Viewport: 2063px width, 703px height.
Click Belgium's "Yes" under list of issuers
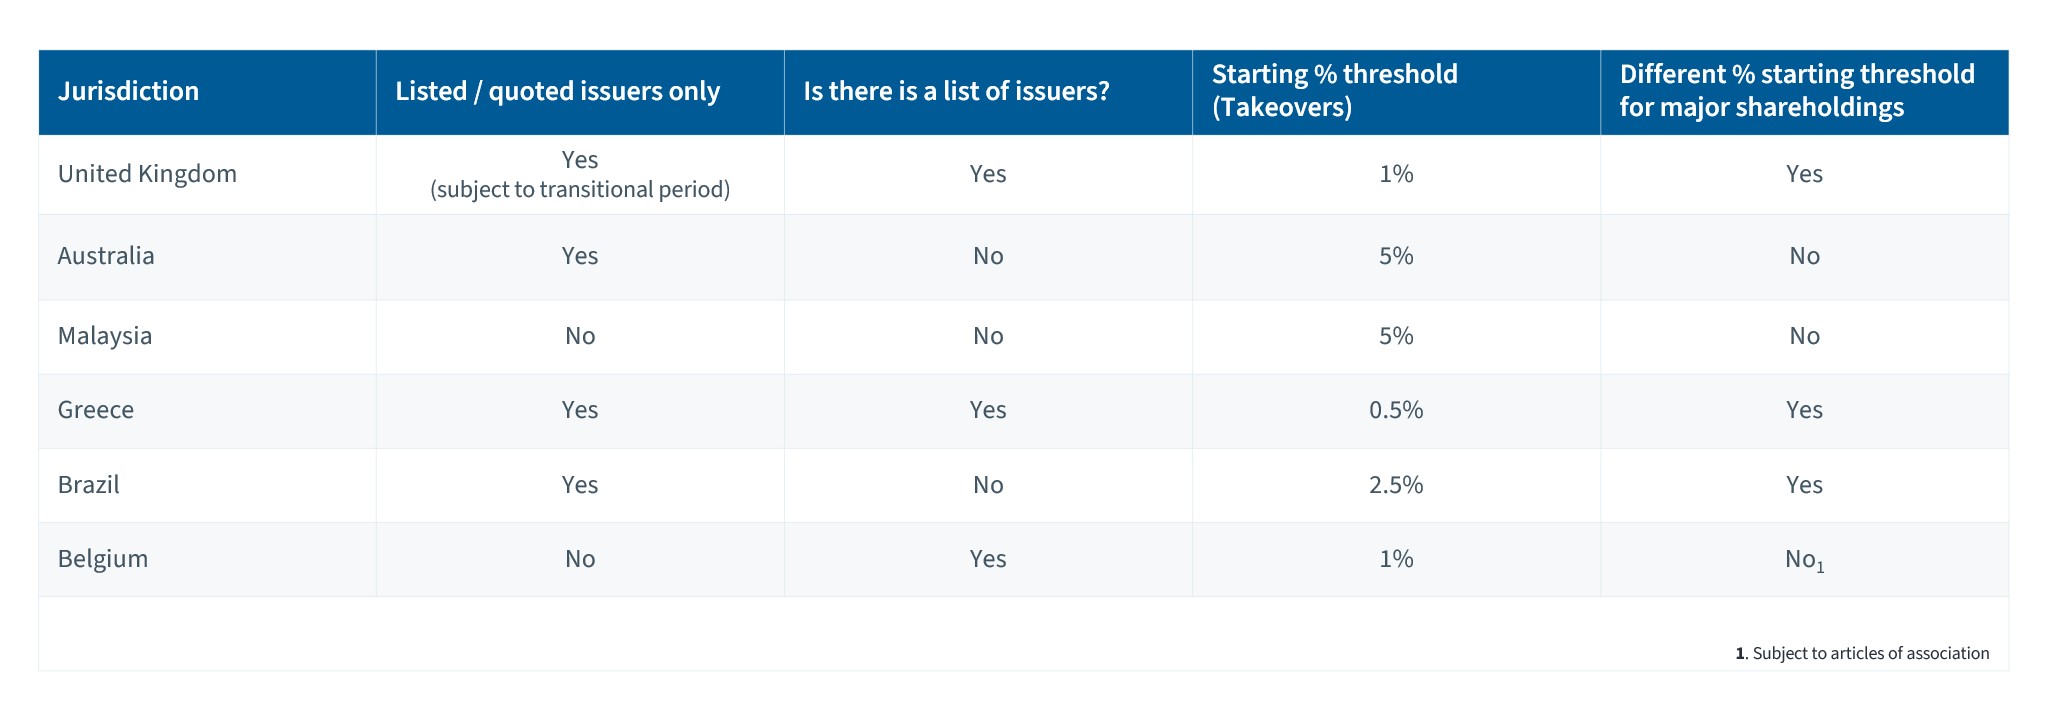988,559
